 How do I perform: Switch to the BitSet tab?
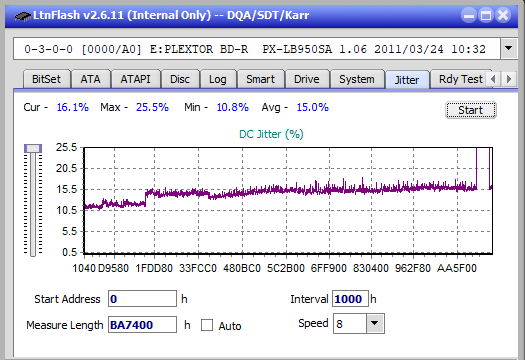(47, 79)
